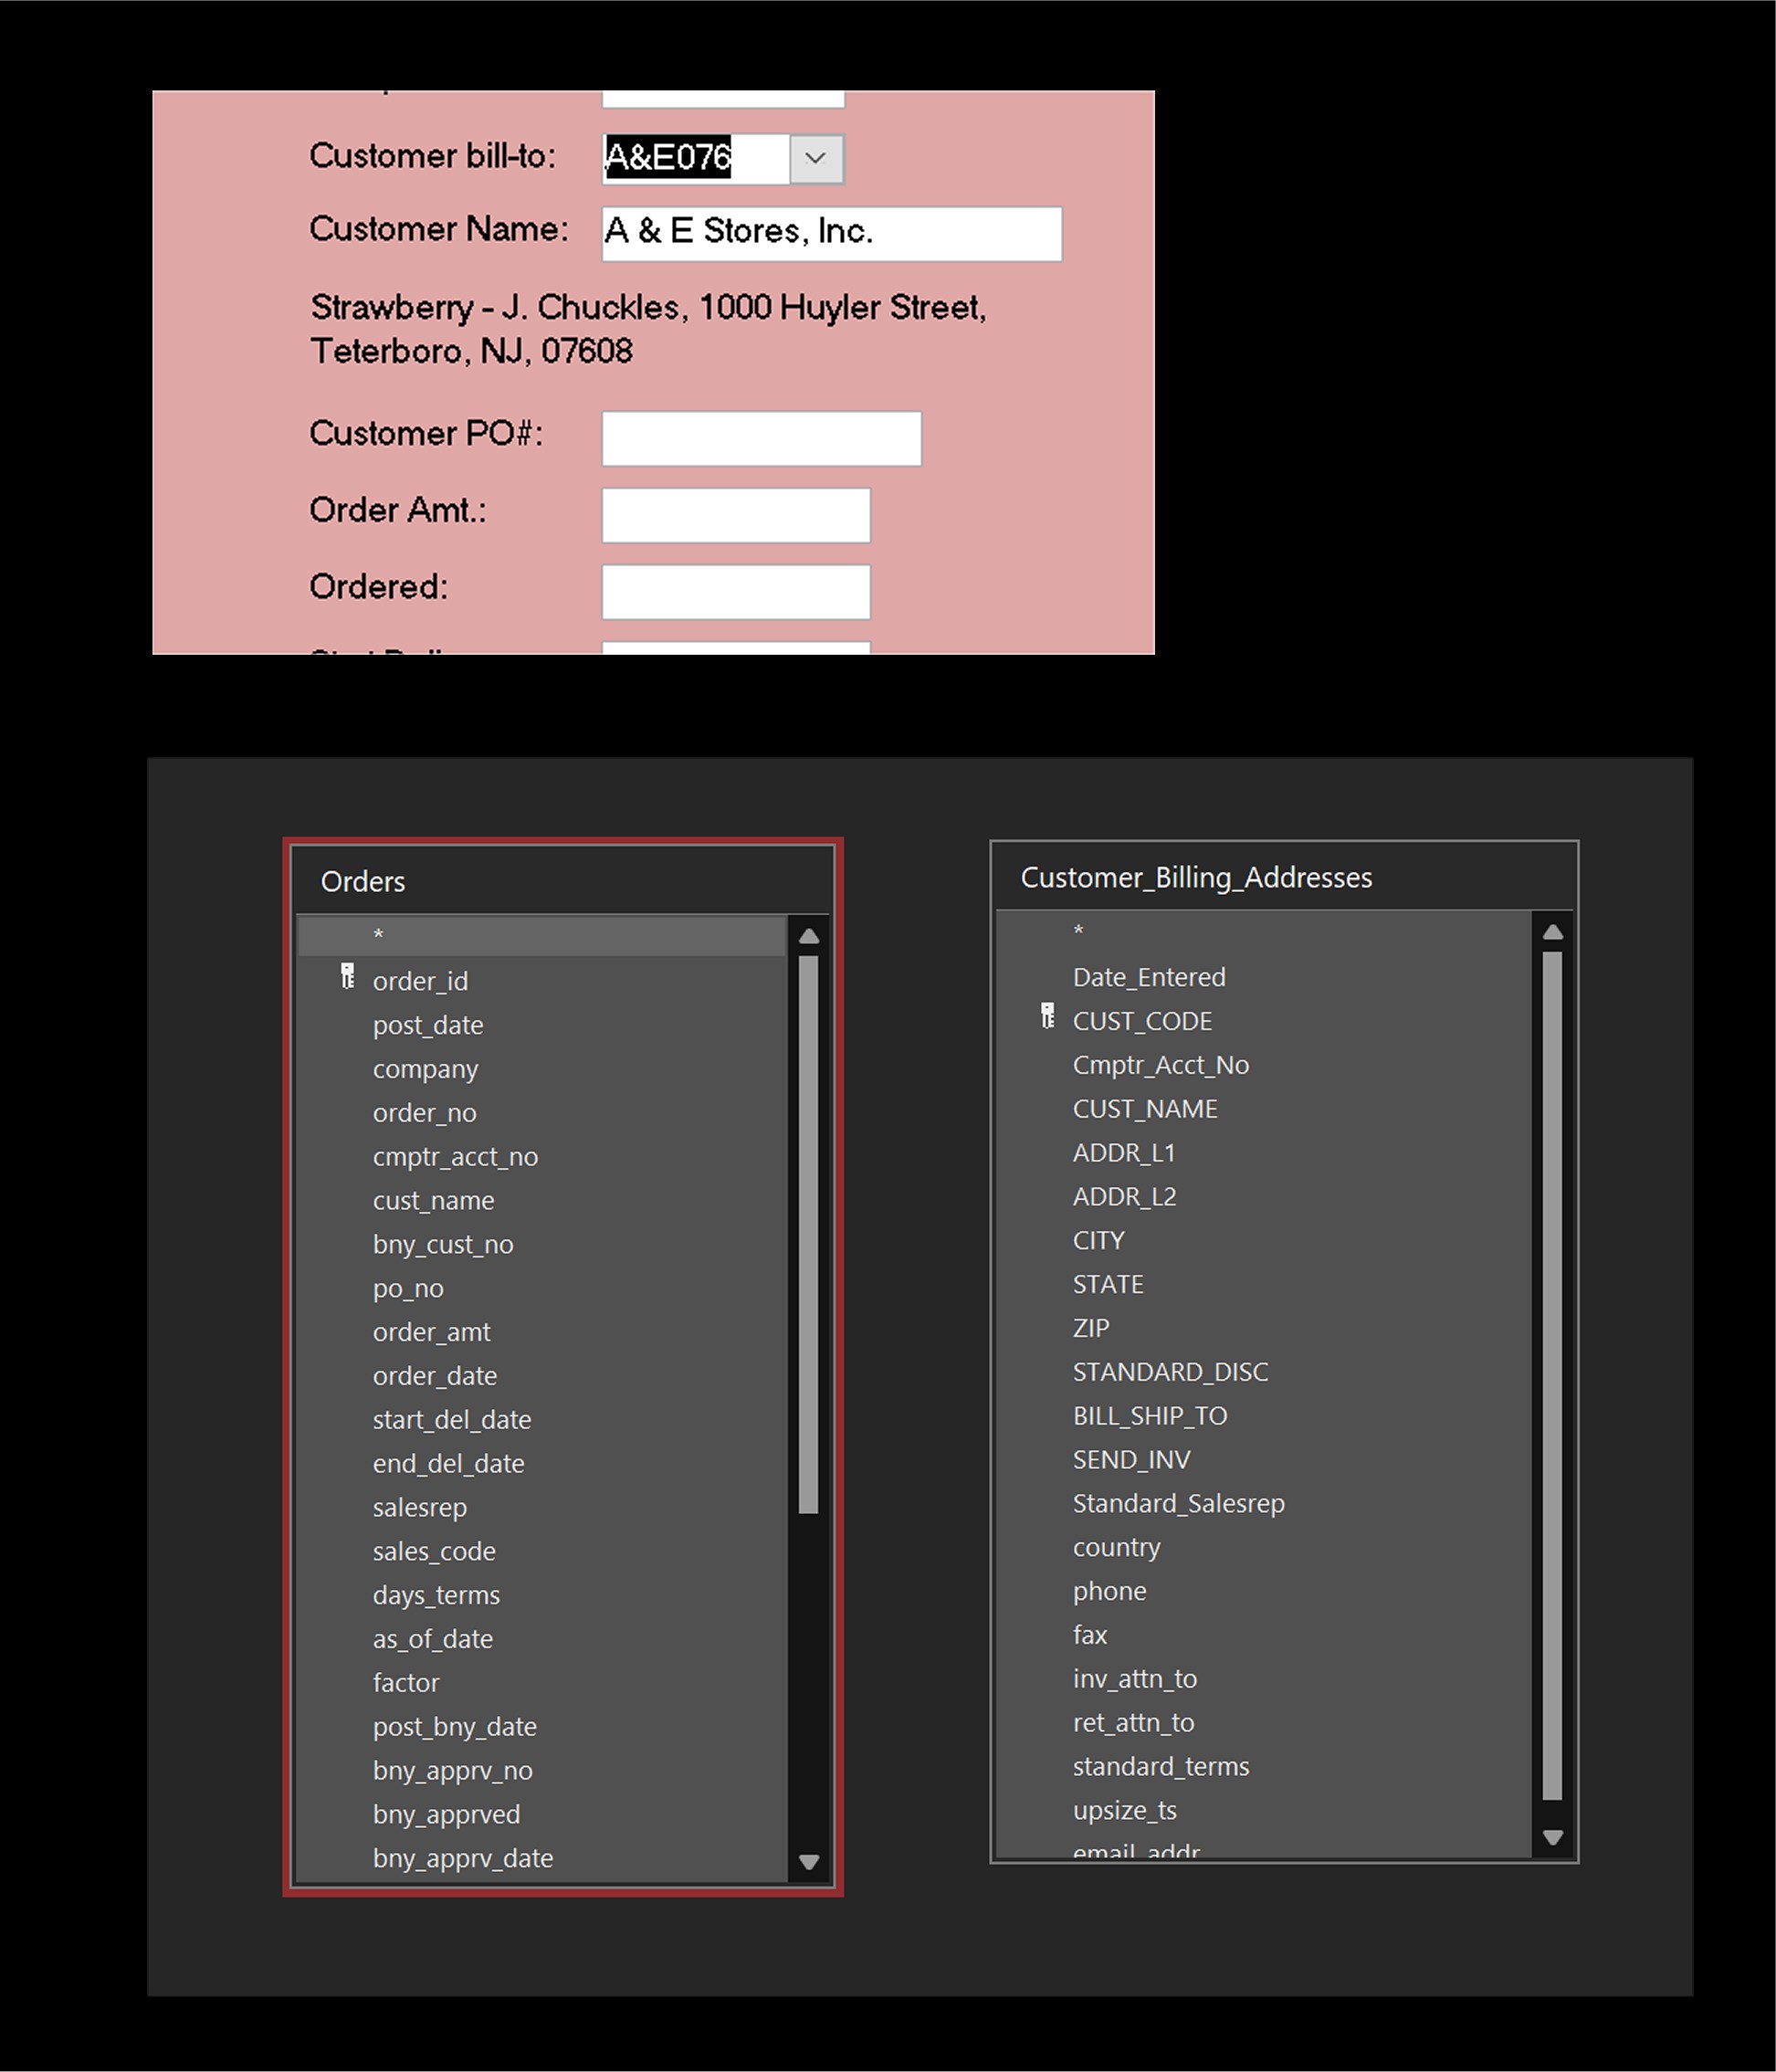The height and width of the screenshot is (2072, 1776).
Task: Select the cust_name field in Orders
Action: pos(543,1201)
